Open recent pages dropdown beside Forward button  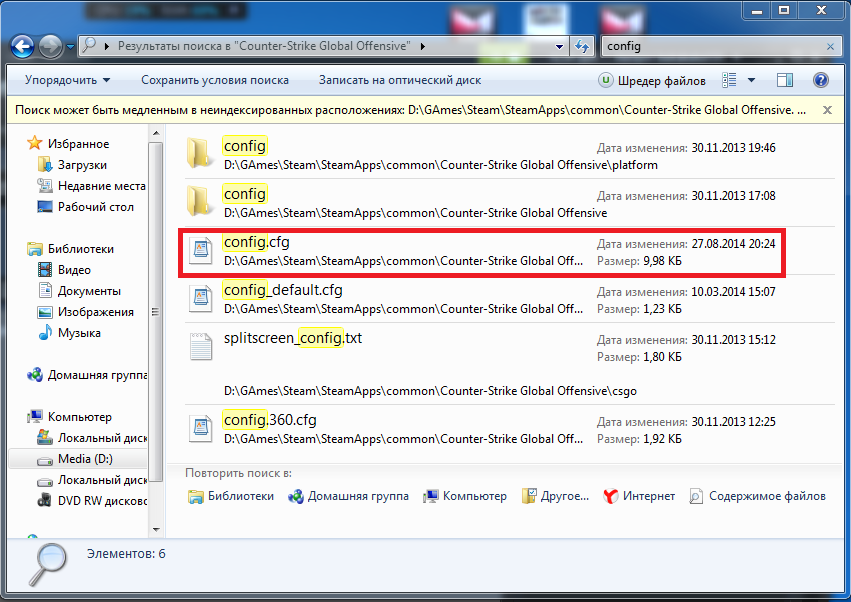pyautogui.click(x=71, y=47)
